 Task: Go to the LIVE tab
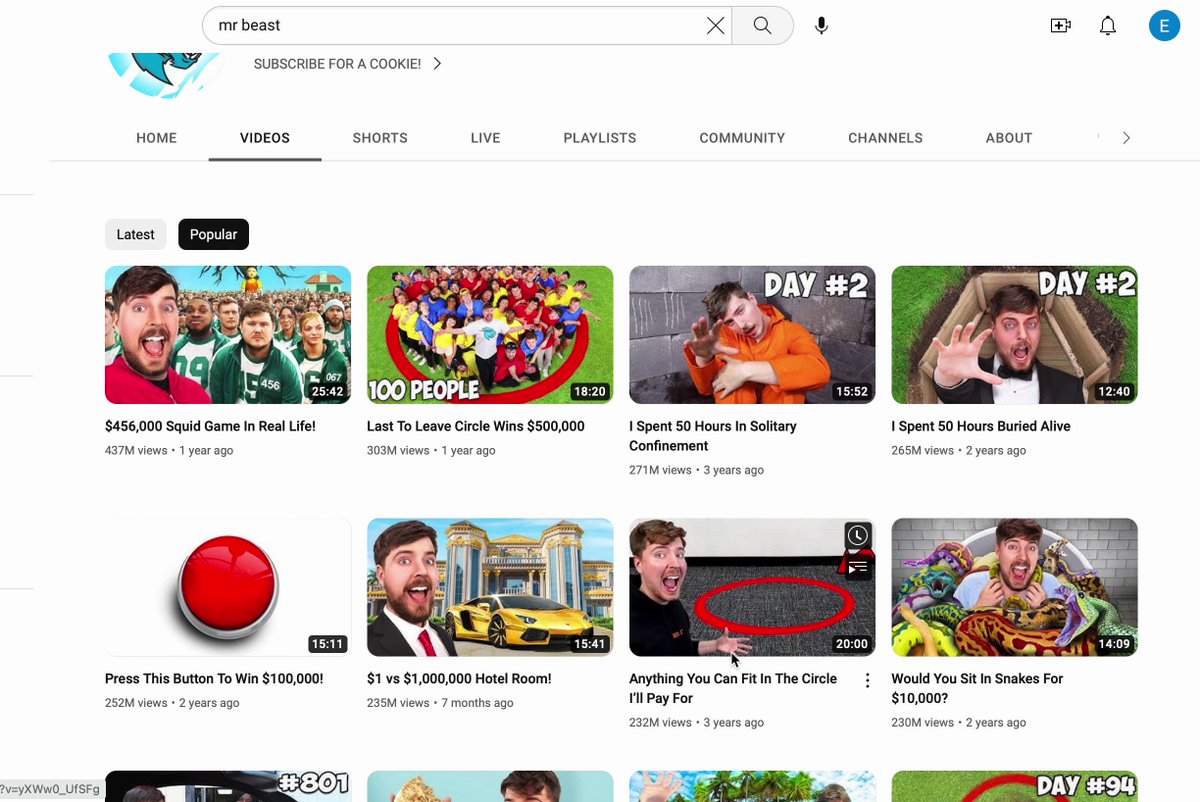click(485, 138)
